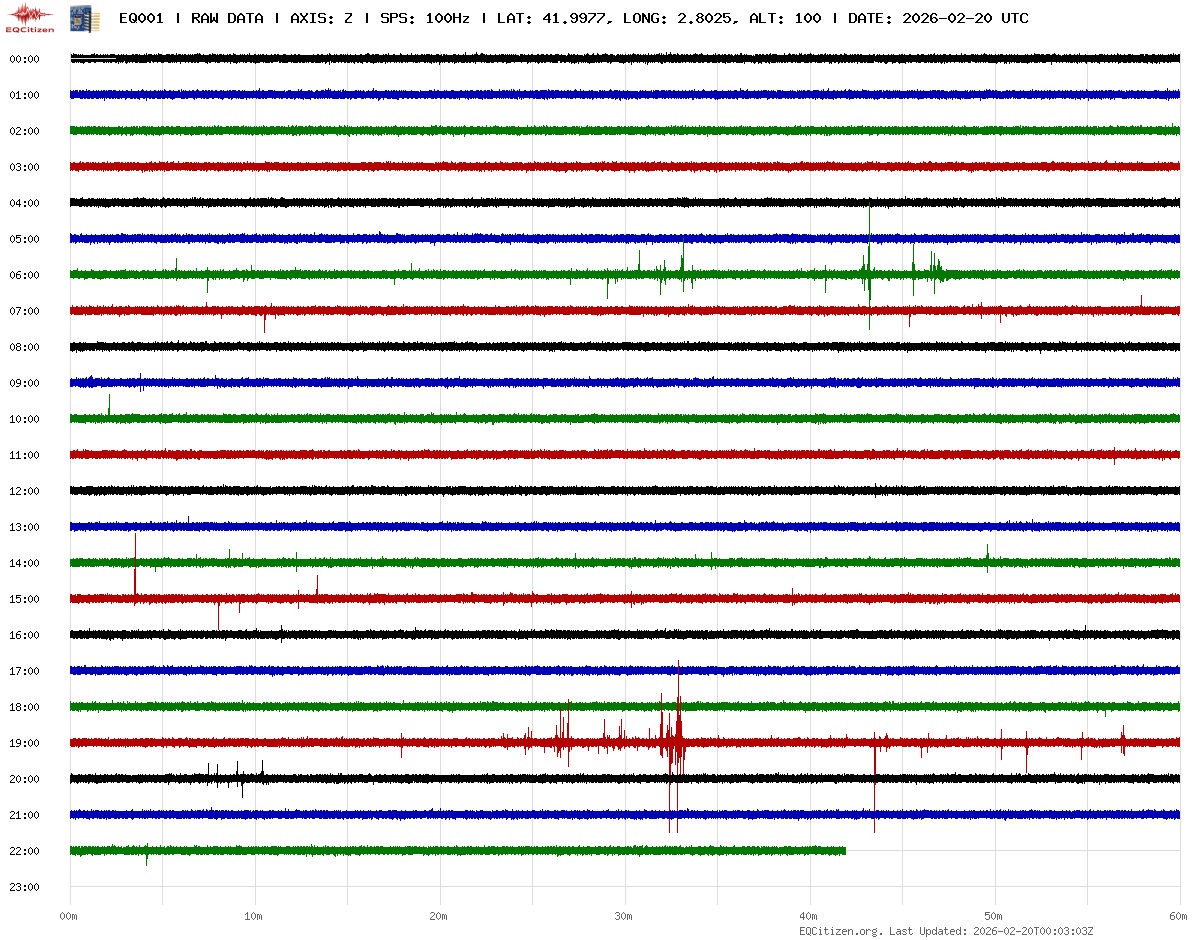The image size is (1200, 940).
Task: Click the circuit board icon in header
Action: coord(78,18)
